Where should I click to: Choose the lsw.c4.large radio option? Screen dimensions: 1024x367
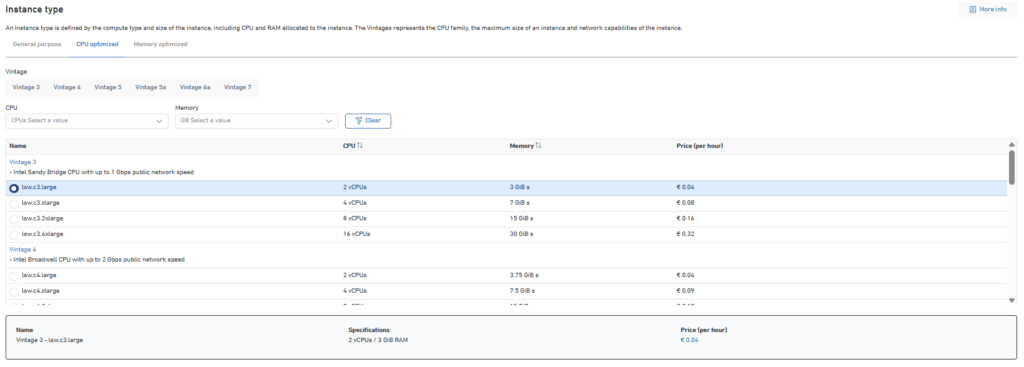click(14, 276)
